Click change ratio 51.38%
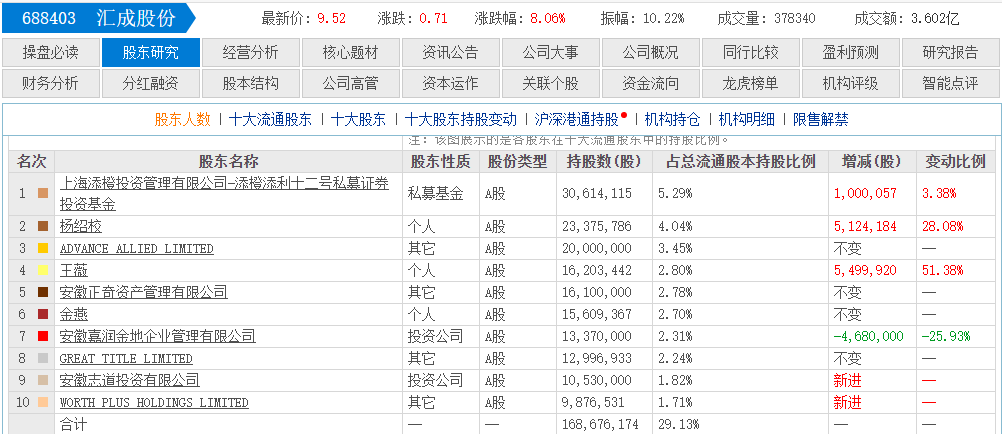 click(x=943, y=270)
